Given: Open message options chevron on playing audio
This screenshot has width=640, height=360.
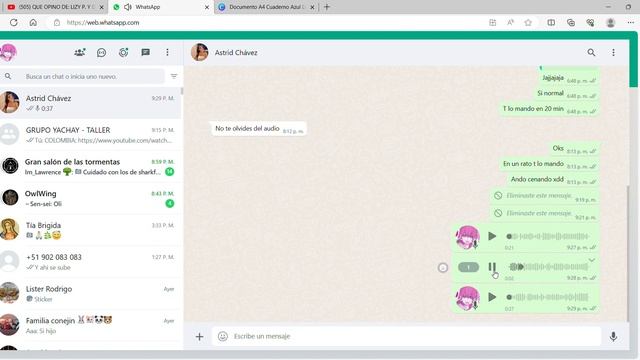Looking at the screenshot, I should tap(591, 260).
